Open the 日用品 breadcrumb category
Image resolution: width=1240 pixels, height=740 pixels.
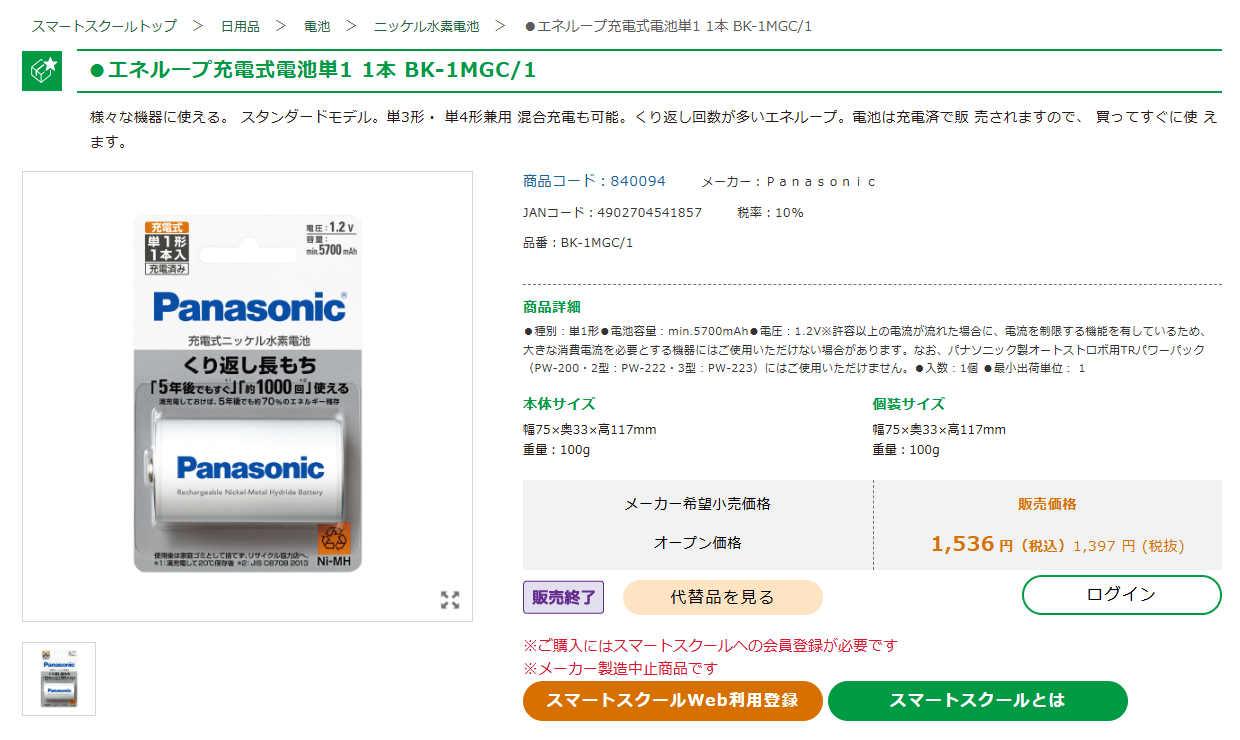coord(240,25)
